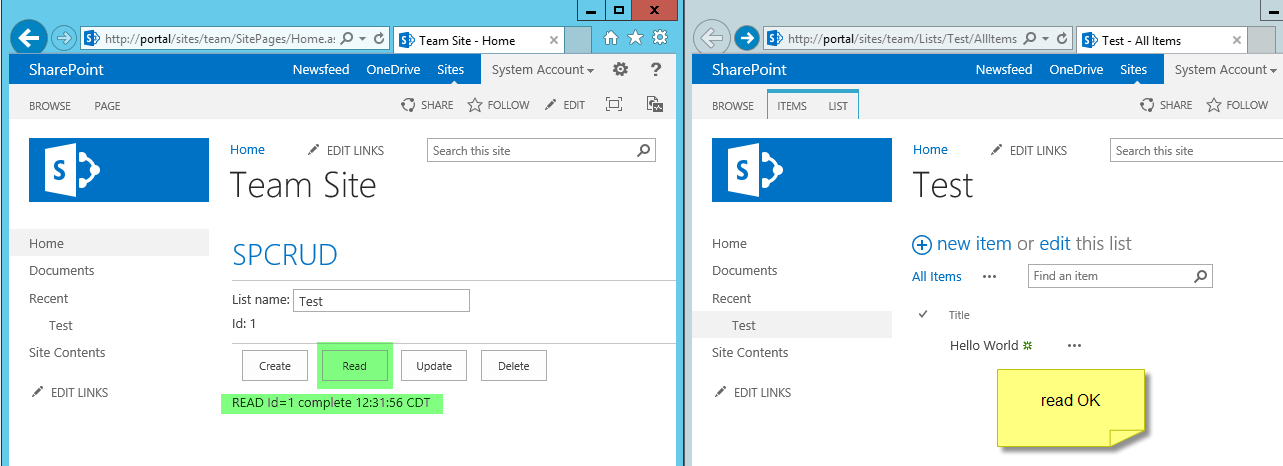The image size is (1283, 466).
Task: Open the LIST ribbon tab
Action: click(838, 105)
